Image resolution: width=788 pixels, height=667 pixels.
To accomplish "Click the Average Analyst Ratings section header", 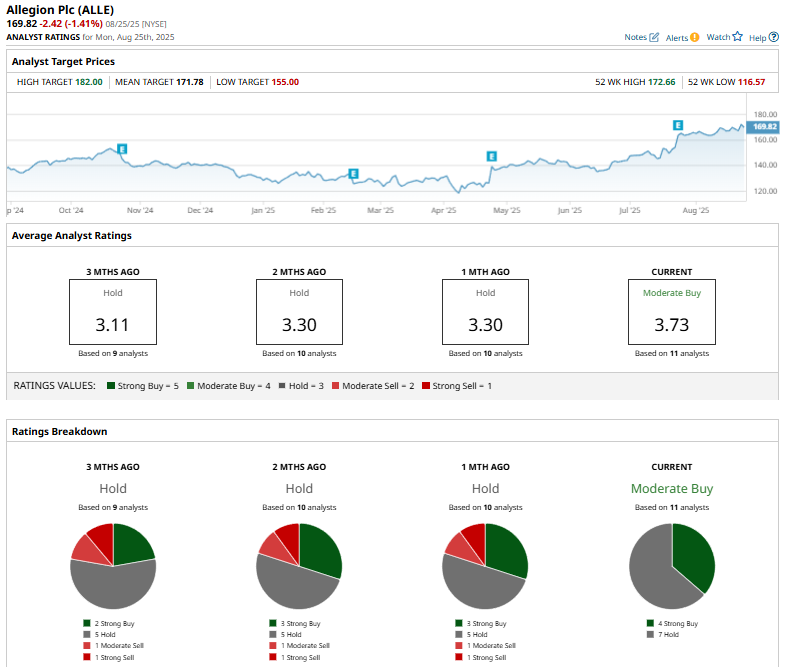I will [72, 235].
